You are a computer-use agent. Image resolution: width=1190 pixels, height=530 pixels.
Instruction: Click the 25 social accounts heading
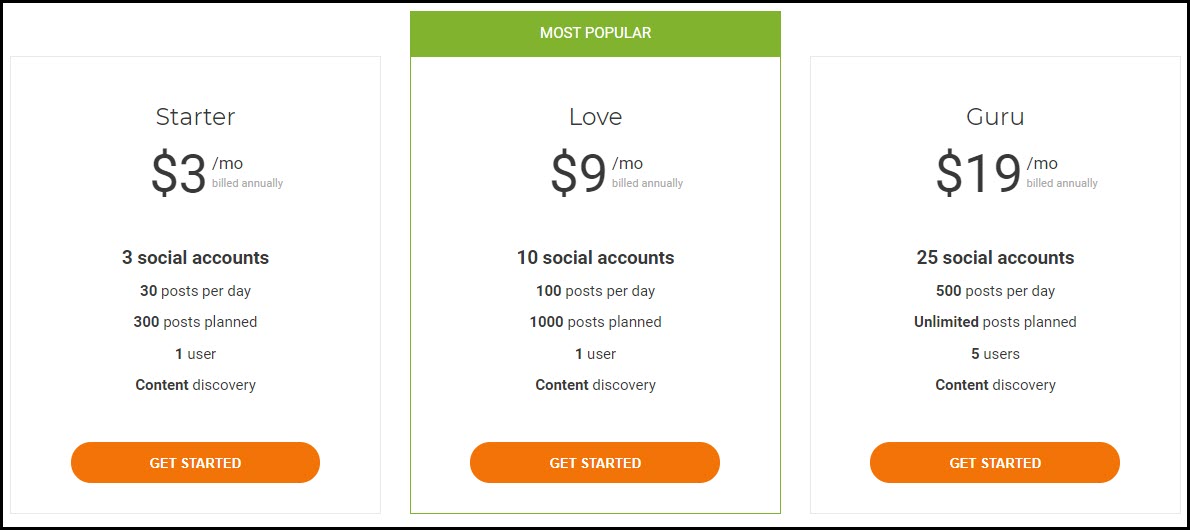995,257
